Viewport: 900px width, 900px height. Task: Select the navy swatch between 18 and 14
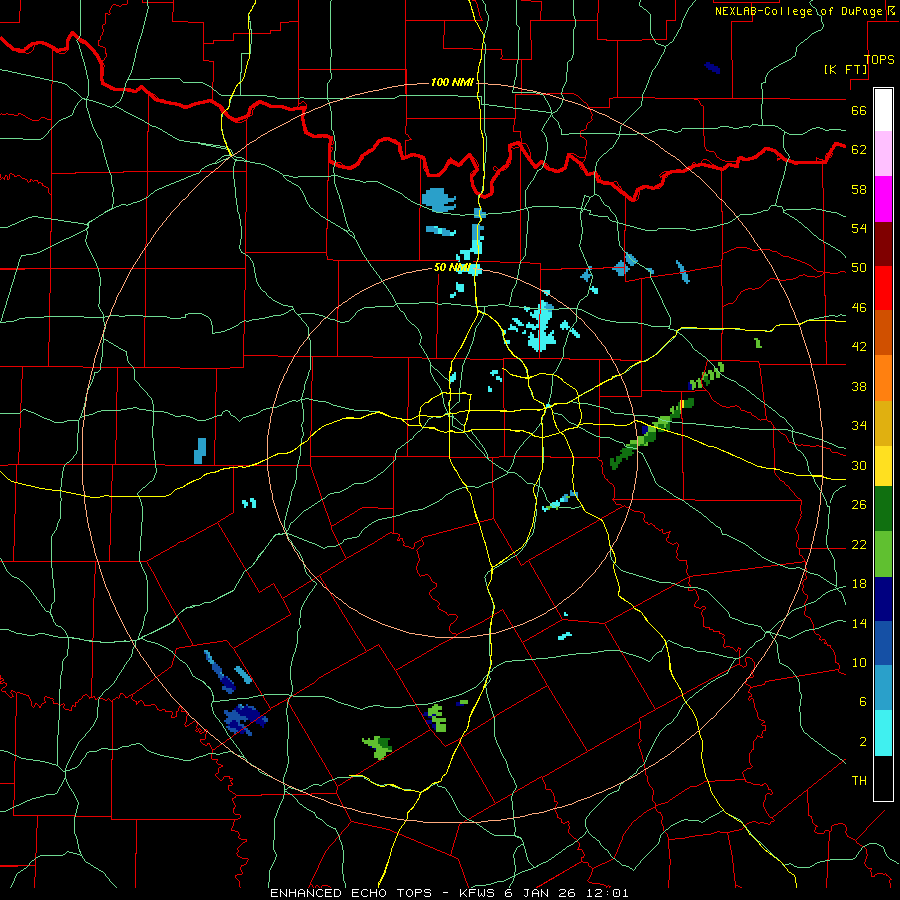coord(883,599)
